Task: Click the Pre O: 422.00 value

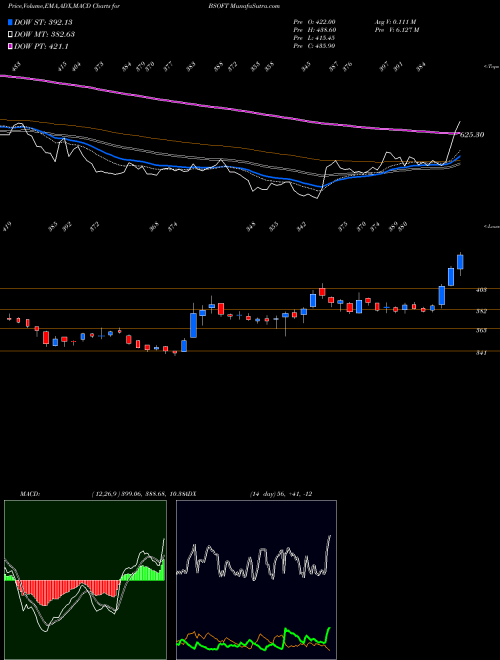Action: (x=314, y=22)
